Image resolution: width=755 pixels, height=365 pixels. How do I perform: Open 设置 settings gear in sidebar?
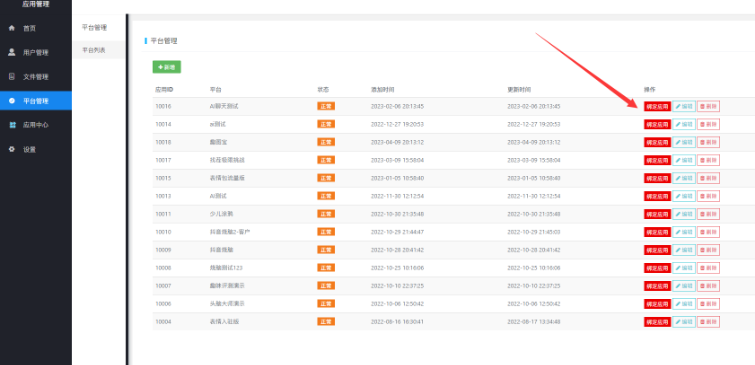coord(36,149)
